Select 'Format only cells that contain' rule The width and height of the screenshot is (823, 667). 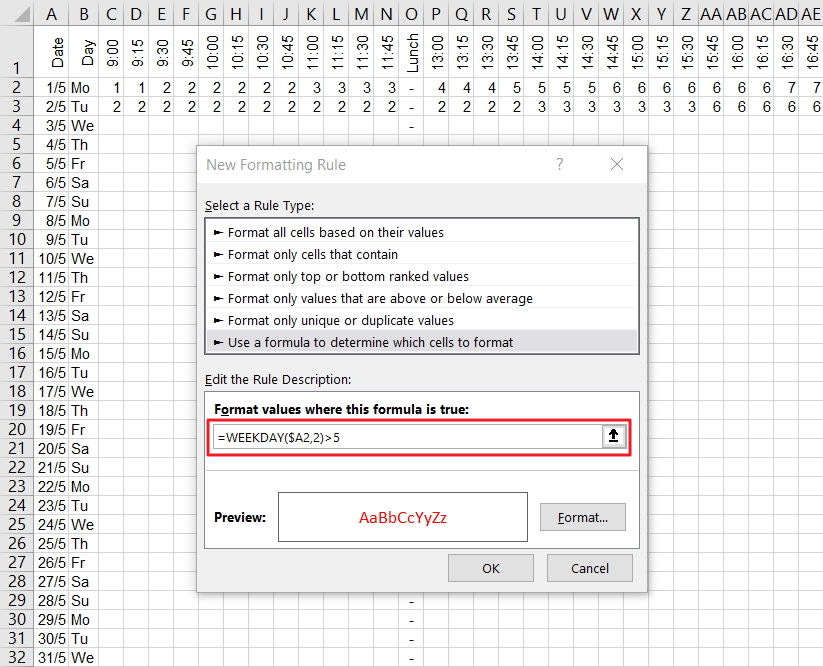[x=421, y=254]
